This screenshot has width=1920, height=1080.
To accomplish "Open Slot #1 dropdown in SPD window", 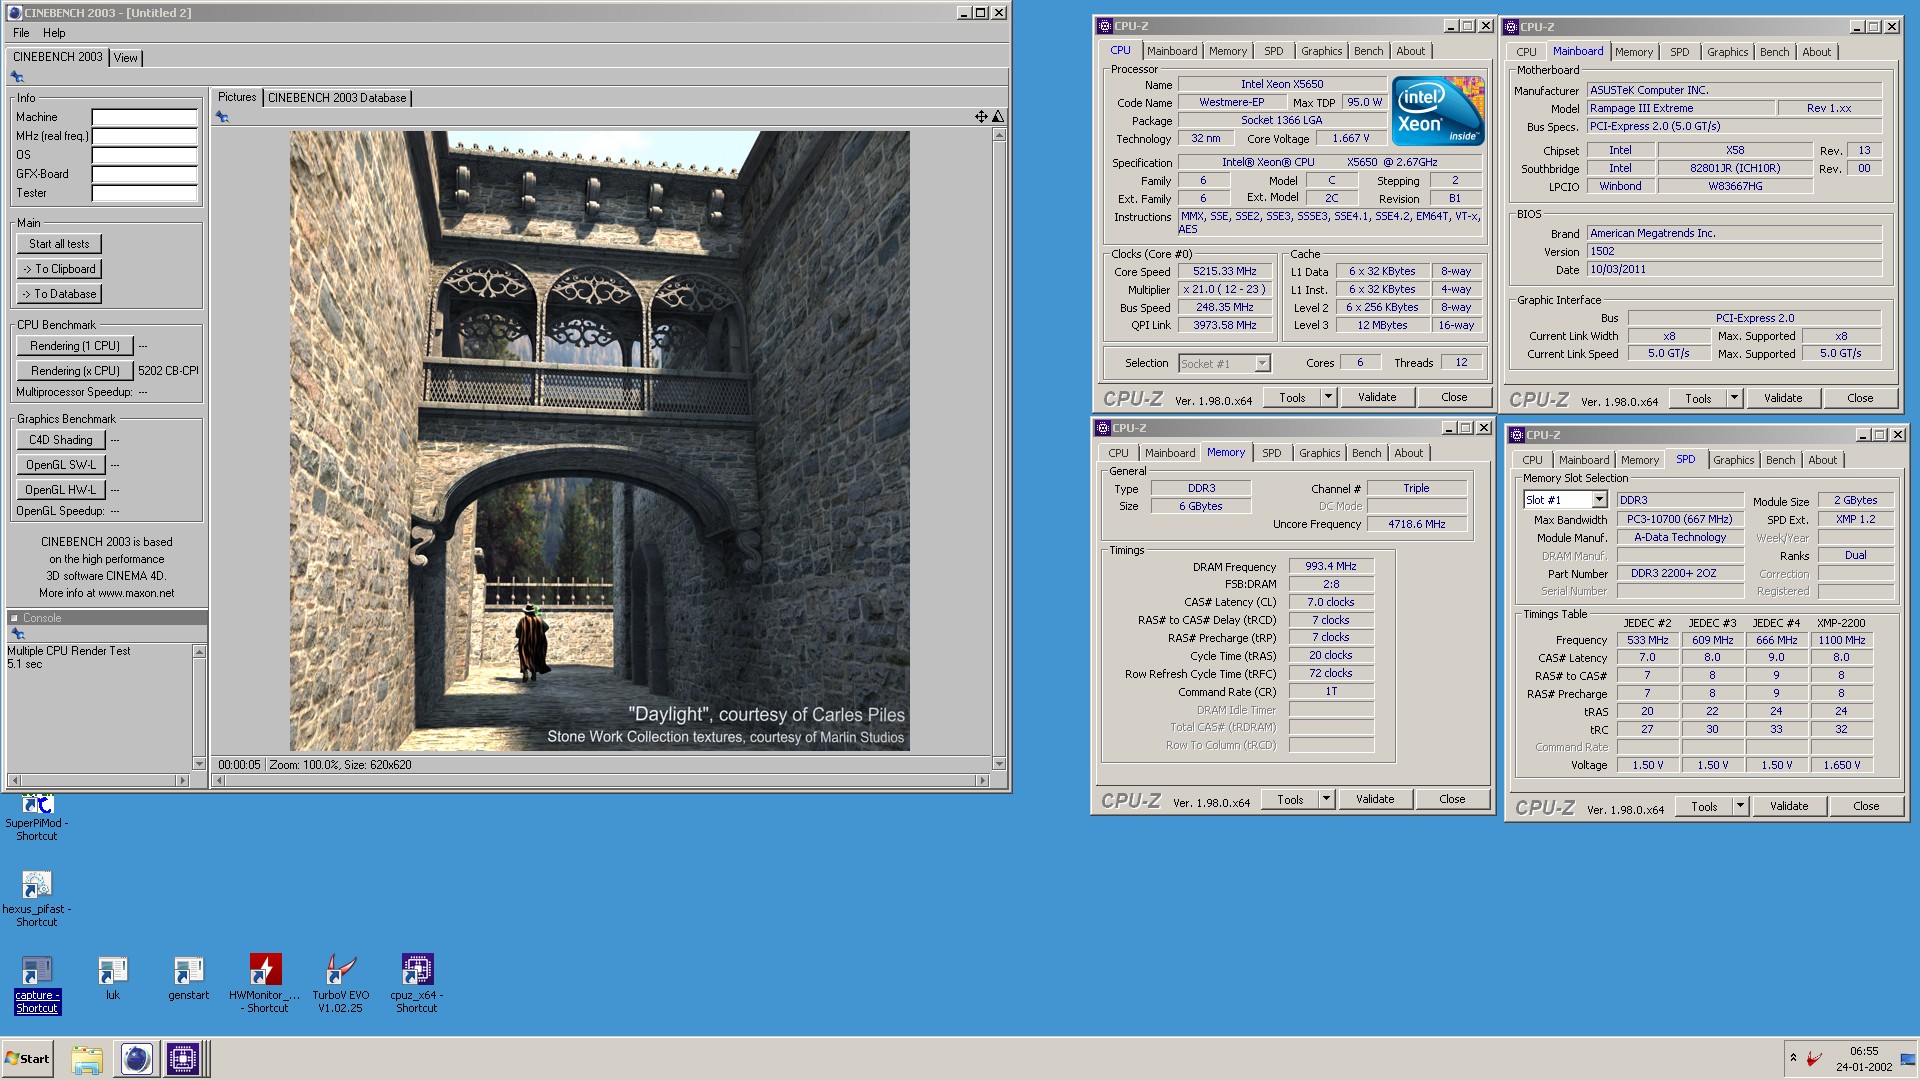I will tap(1598, 500).
